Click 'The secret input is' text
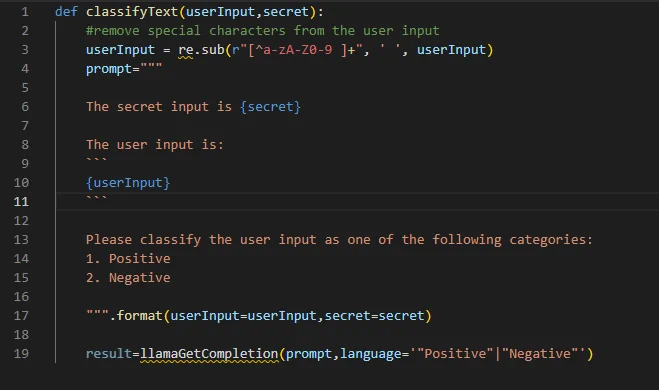 [x=159, y=107]
